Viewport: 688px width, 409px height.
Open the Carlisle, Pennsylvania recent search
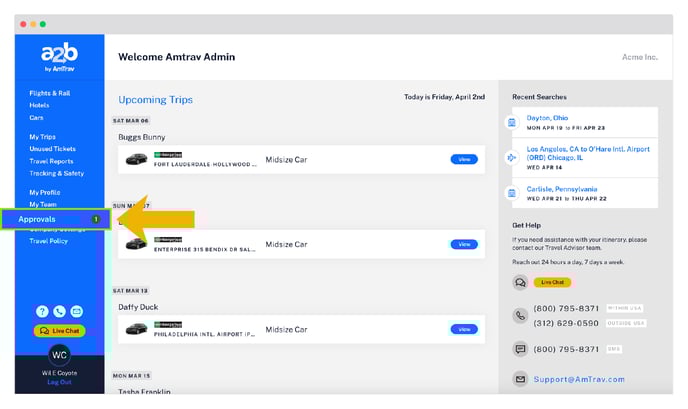click(x=562, y=189)
